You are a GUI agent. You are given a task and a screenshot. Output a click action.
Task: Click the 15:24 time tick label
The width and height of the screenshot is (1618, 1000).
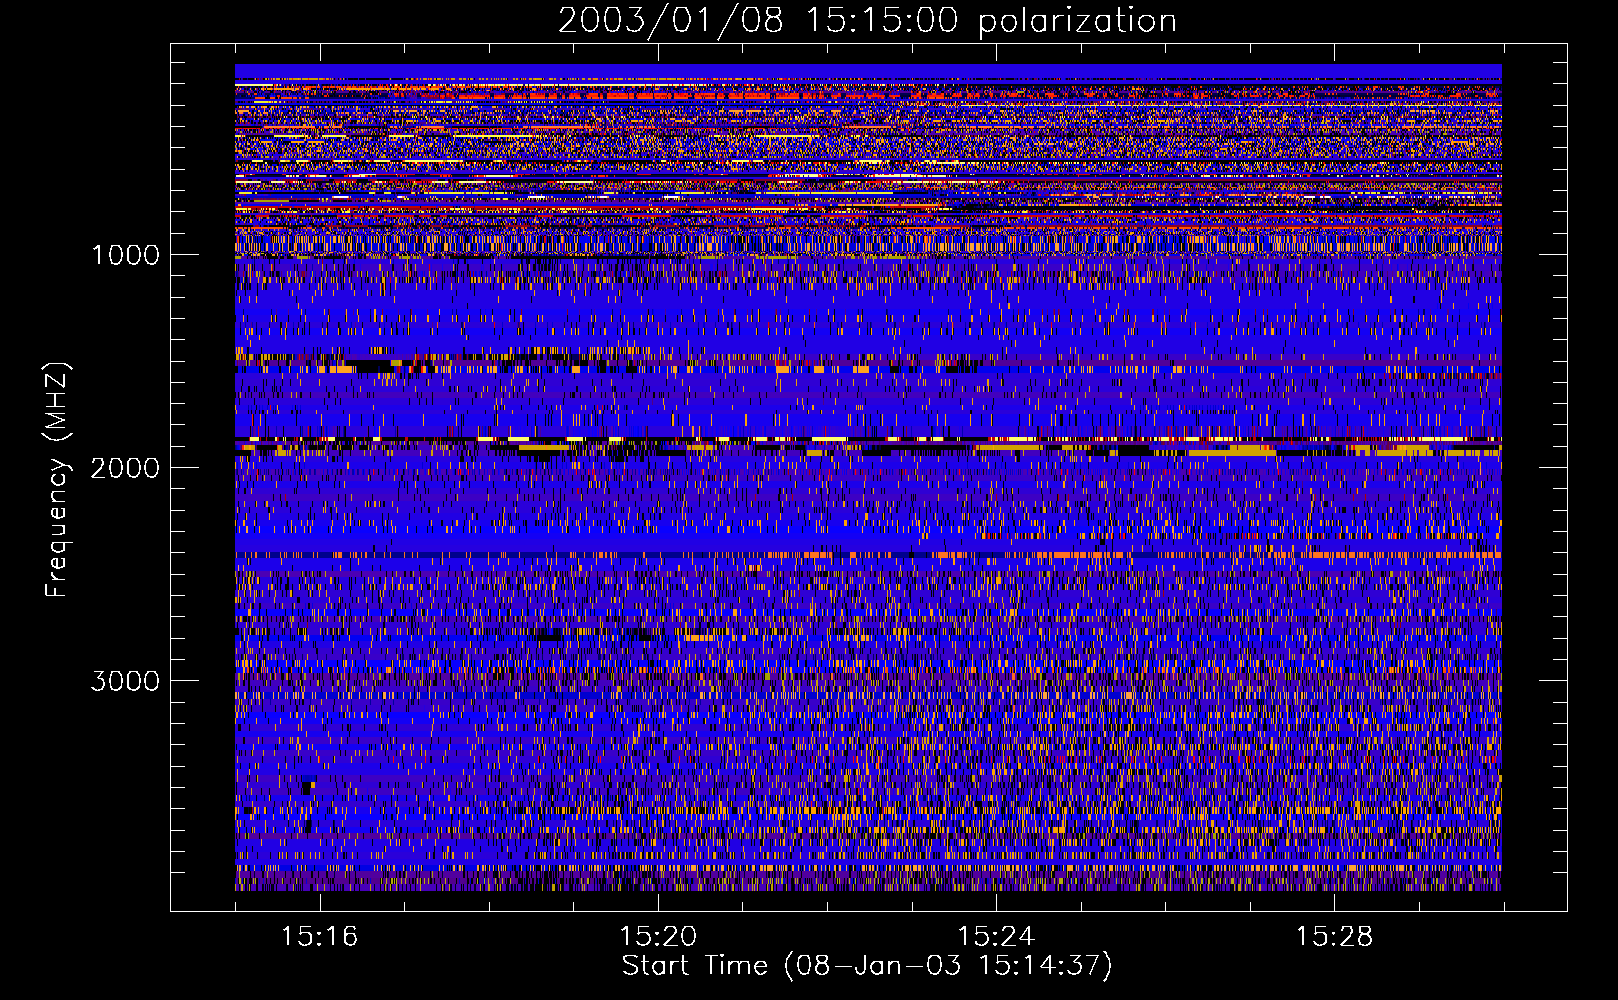coord(996,936)
